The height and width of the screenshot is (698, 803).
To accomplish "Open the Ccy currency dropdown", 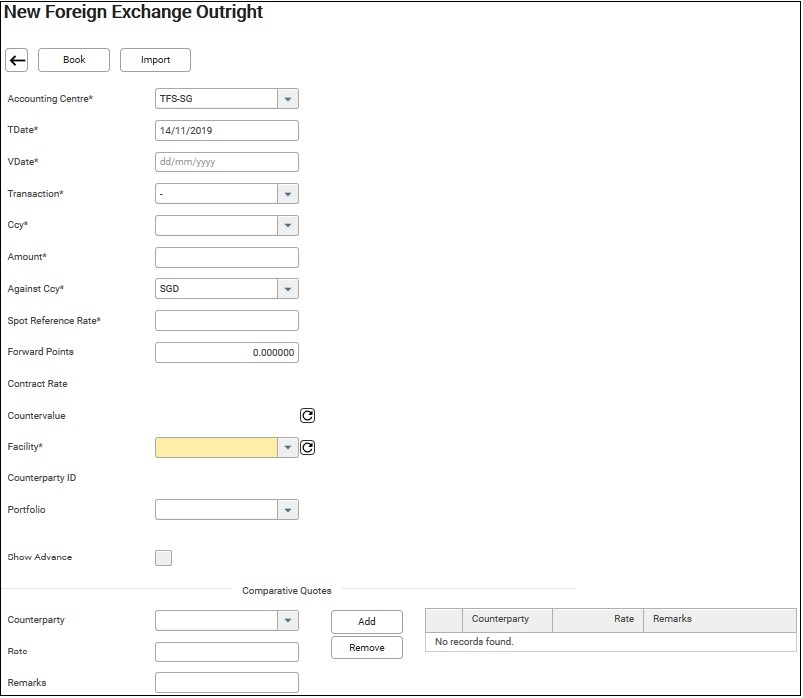I will [x=288, y=225].
